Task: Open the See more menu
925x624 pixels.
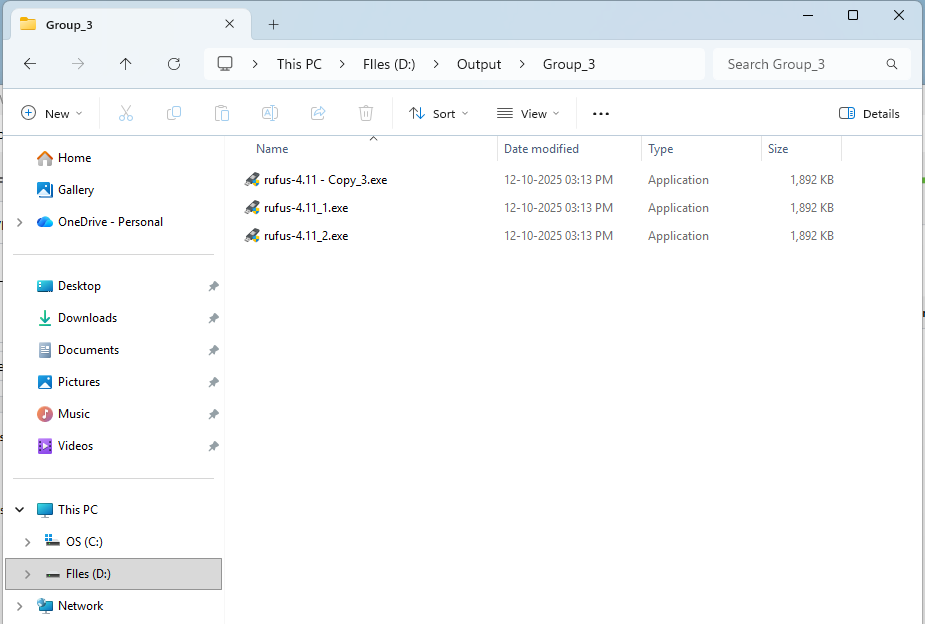Action: click(x=600, y=113)
